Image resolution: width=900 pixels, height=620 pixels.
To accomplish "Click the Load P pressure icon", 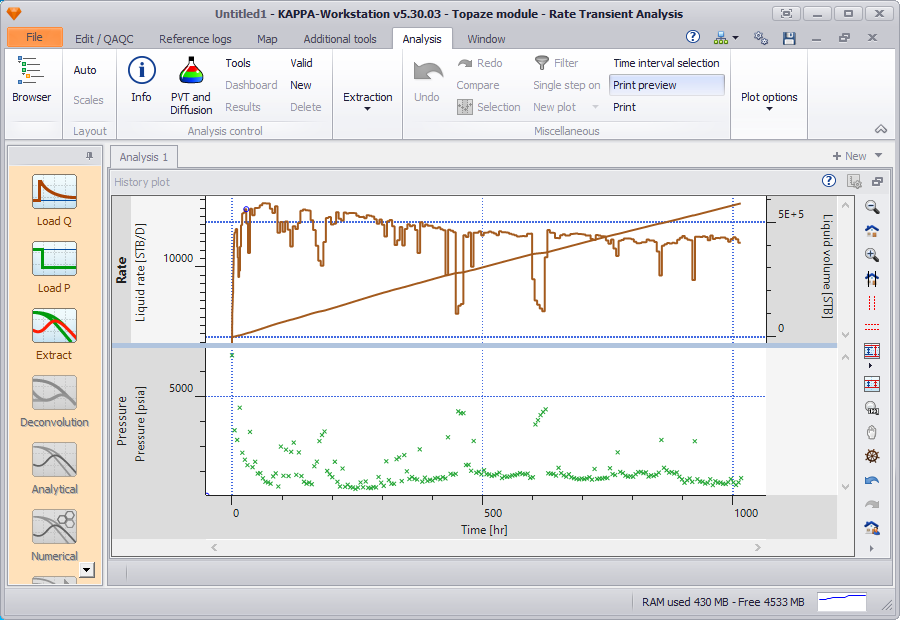I will [x=55, y=259].
